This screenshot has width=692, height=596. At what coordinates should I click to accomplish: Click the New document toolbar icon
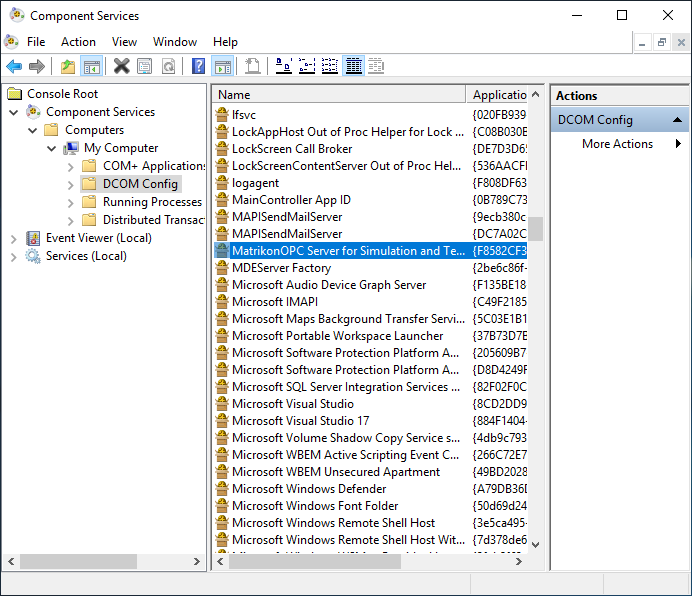click(x=252, y=67)
